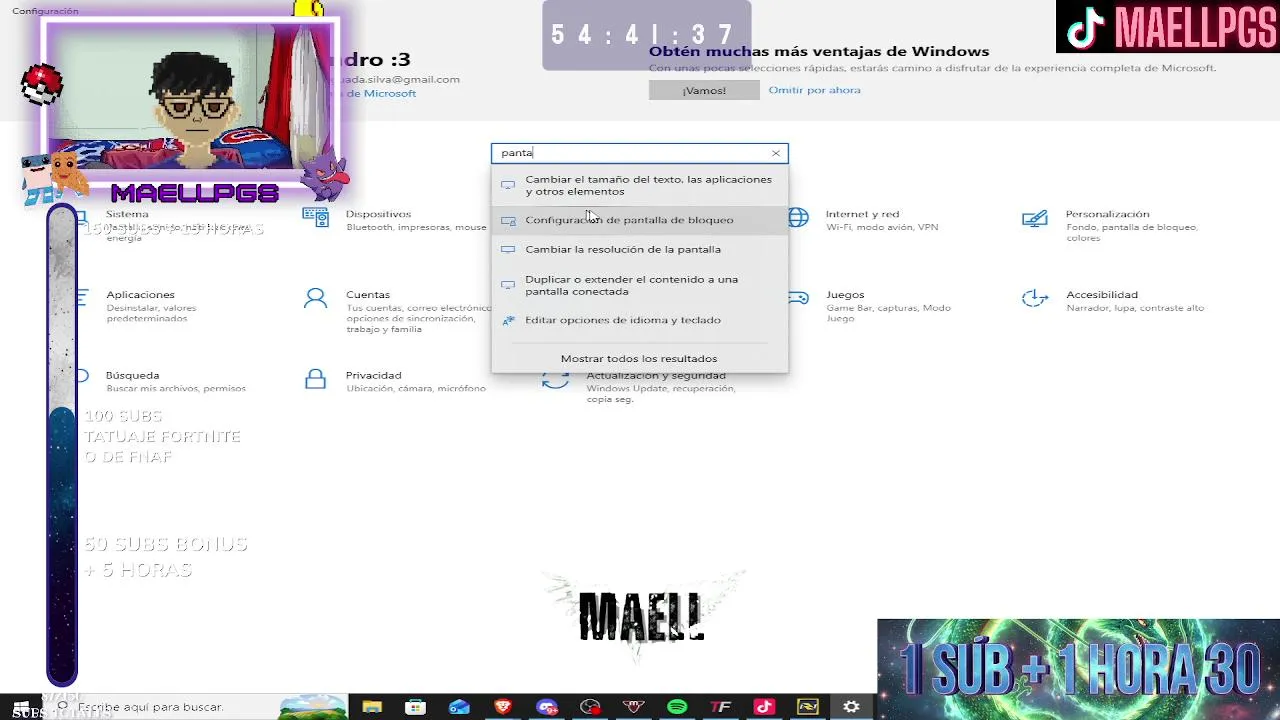
Task: Click the Juegos controller icon
Action: point(798,298)
